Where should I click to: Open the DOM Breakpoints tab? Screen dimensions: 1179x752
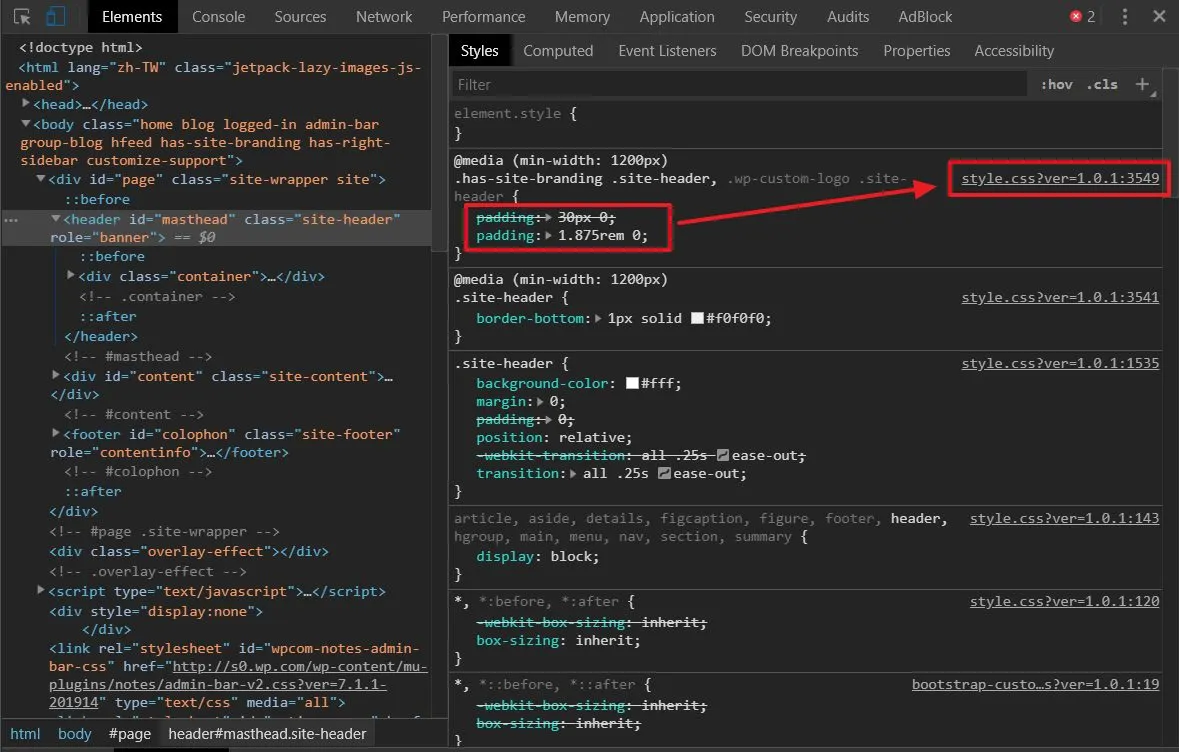pos(799,50)
